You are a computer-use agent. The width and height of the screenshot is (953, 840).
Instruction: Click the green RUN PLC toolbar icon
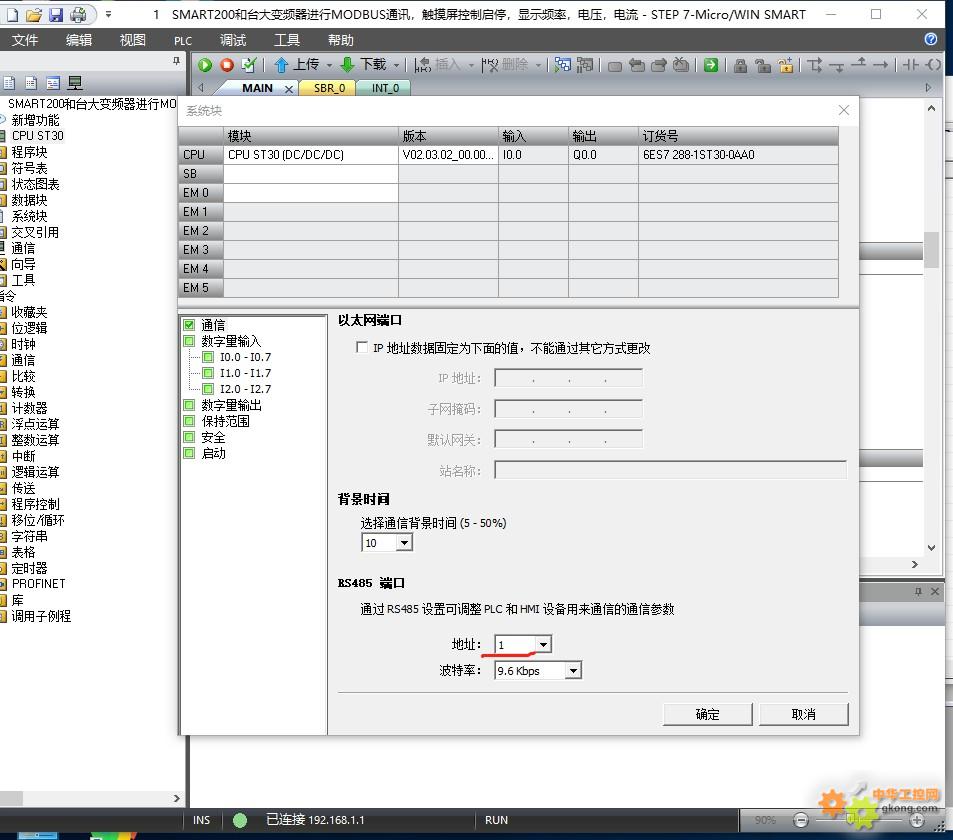[205, 65]
